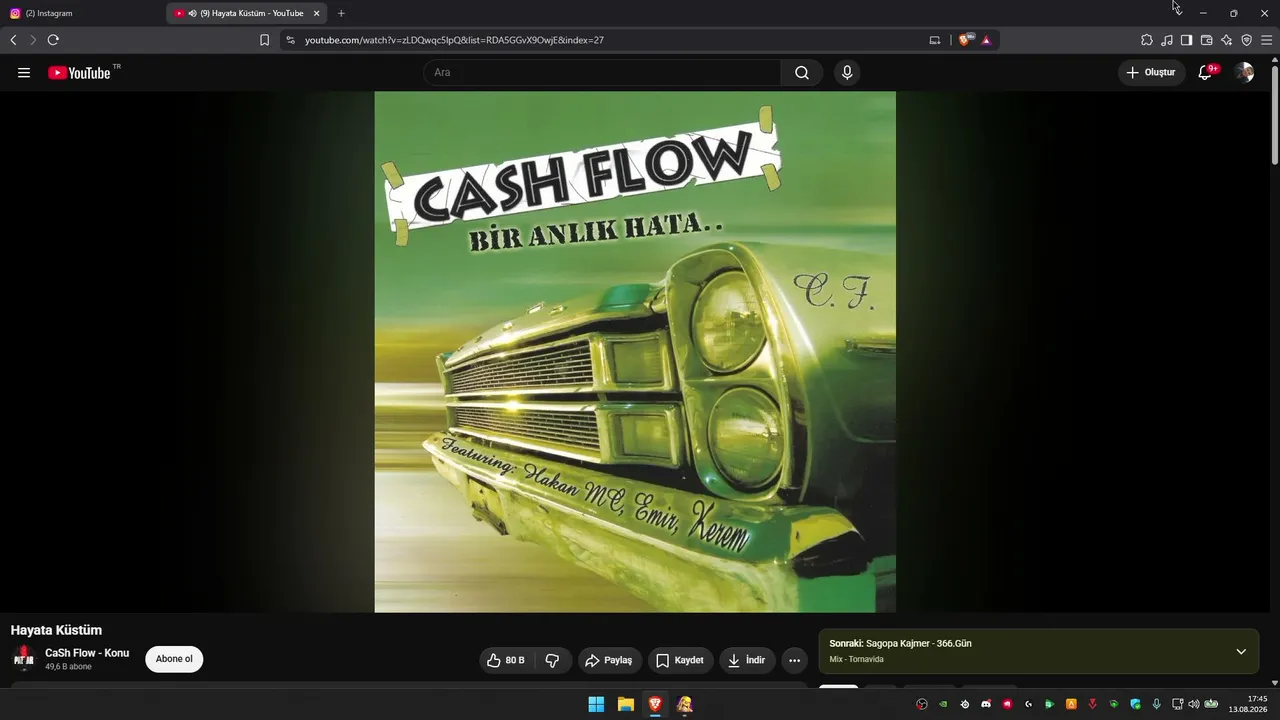The width and height of the screenshot is (1280, 720).
Task: Download with the İndir button
Action: [x=747, y=660]
